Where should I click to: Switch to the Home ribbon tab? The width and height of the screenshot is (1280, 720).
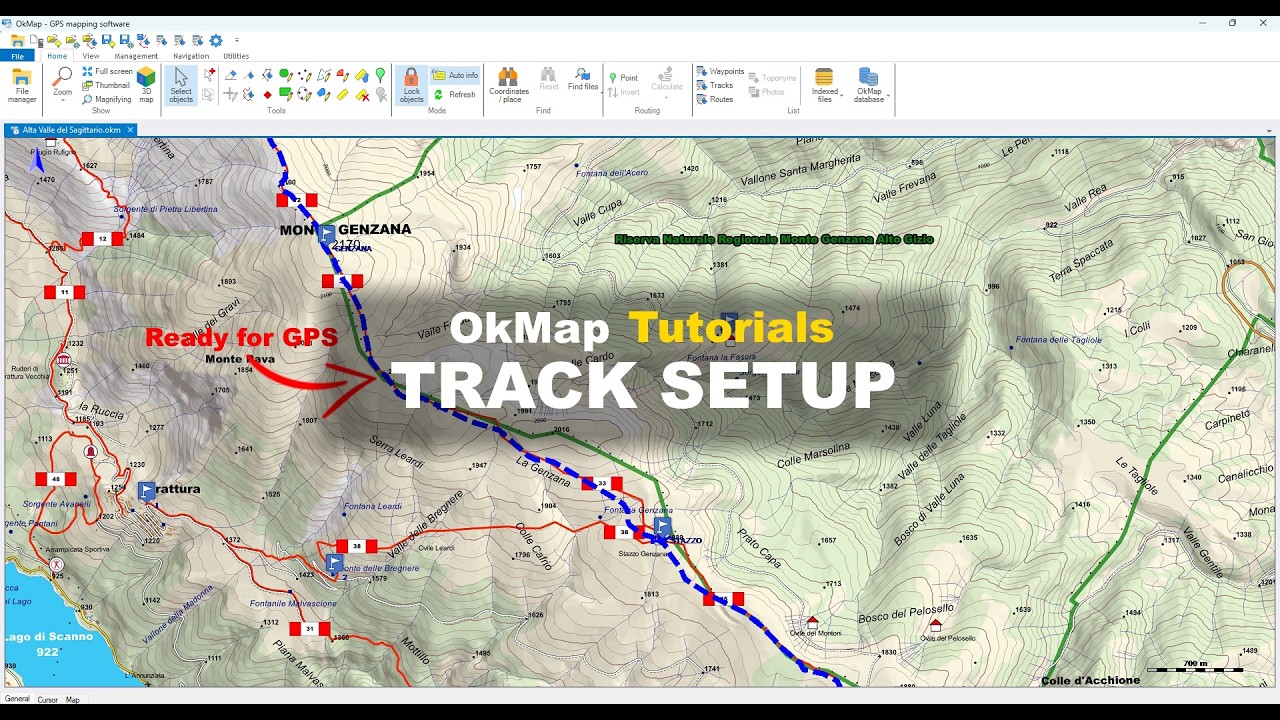coord(57,56)
